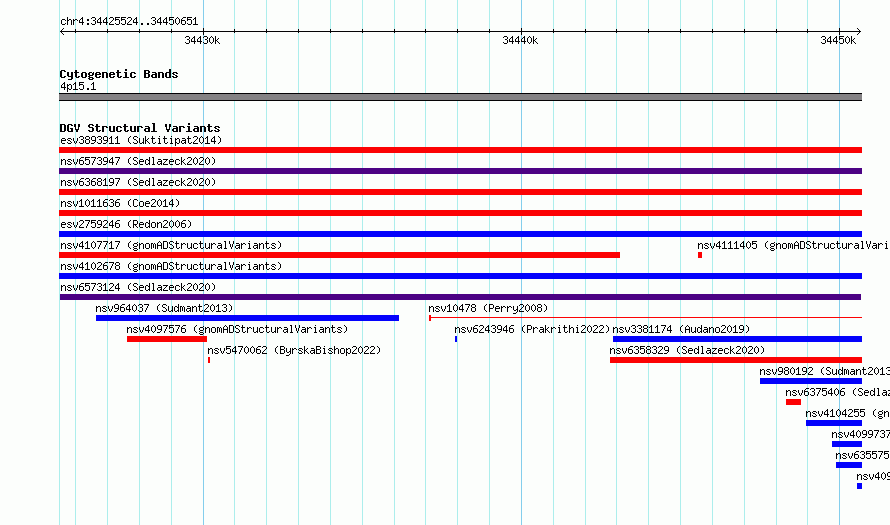Click the esv3893911 (Suktitipat2014) variant label
Viewport: 890px width, 525px height.
click(x=141, y=140)
